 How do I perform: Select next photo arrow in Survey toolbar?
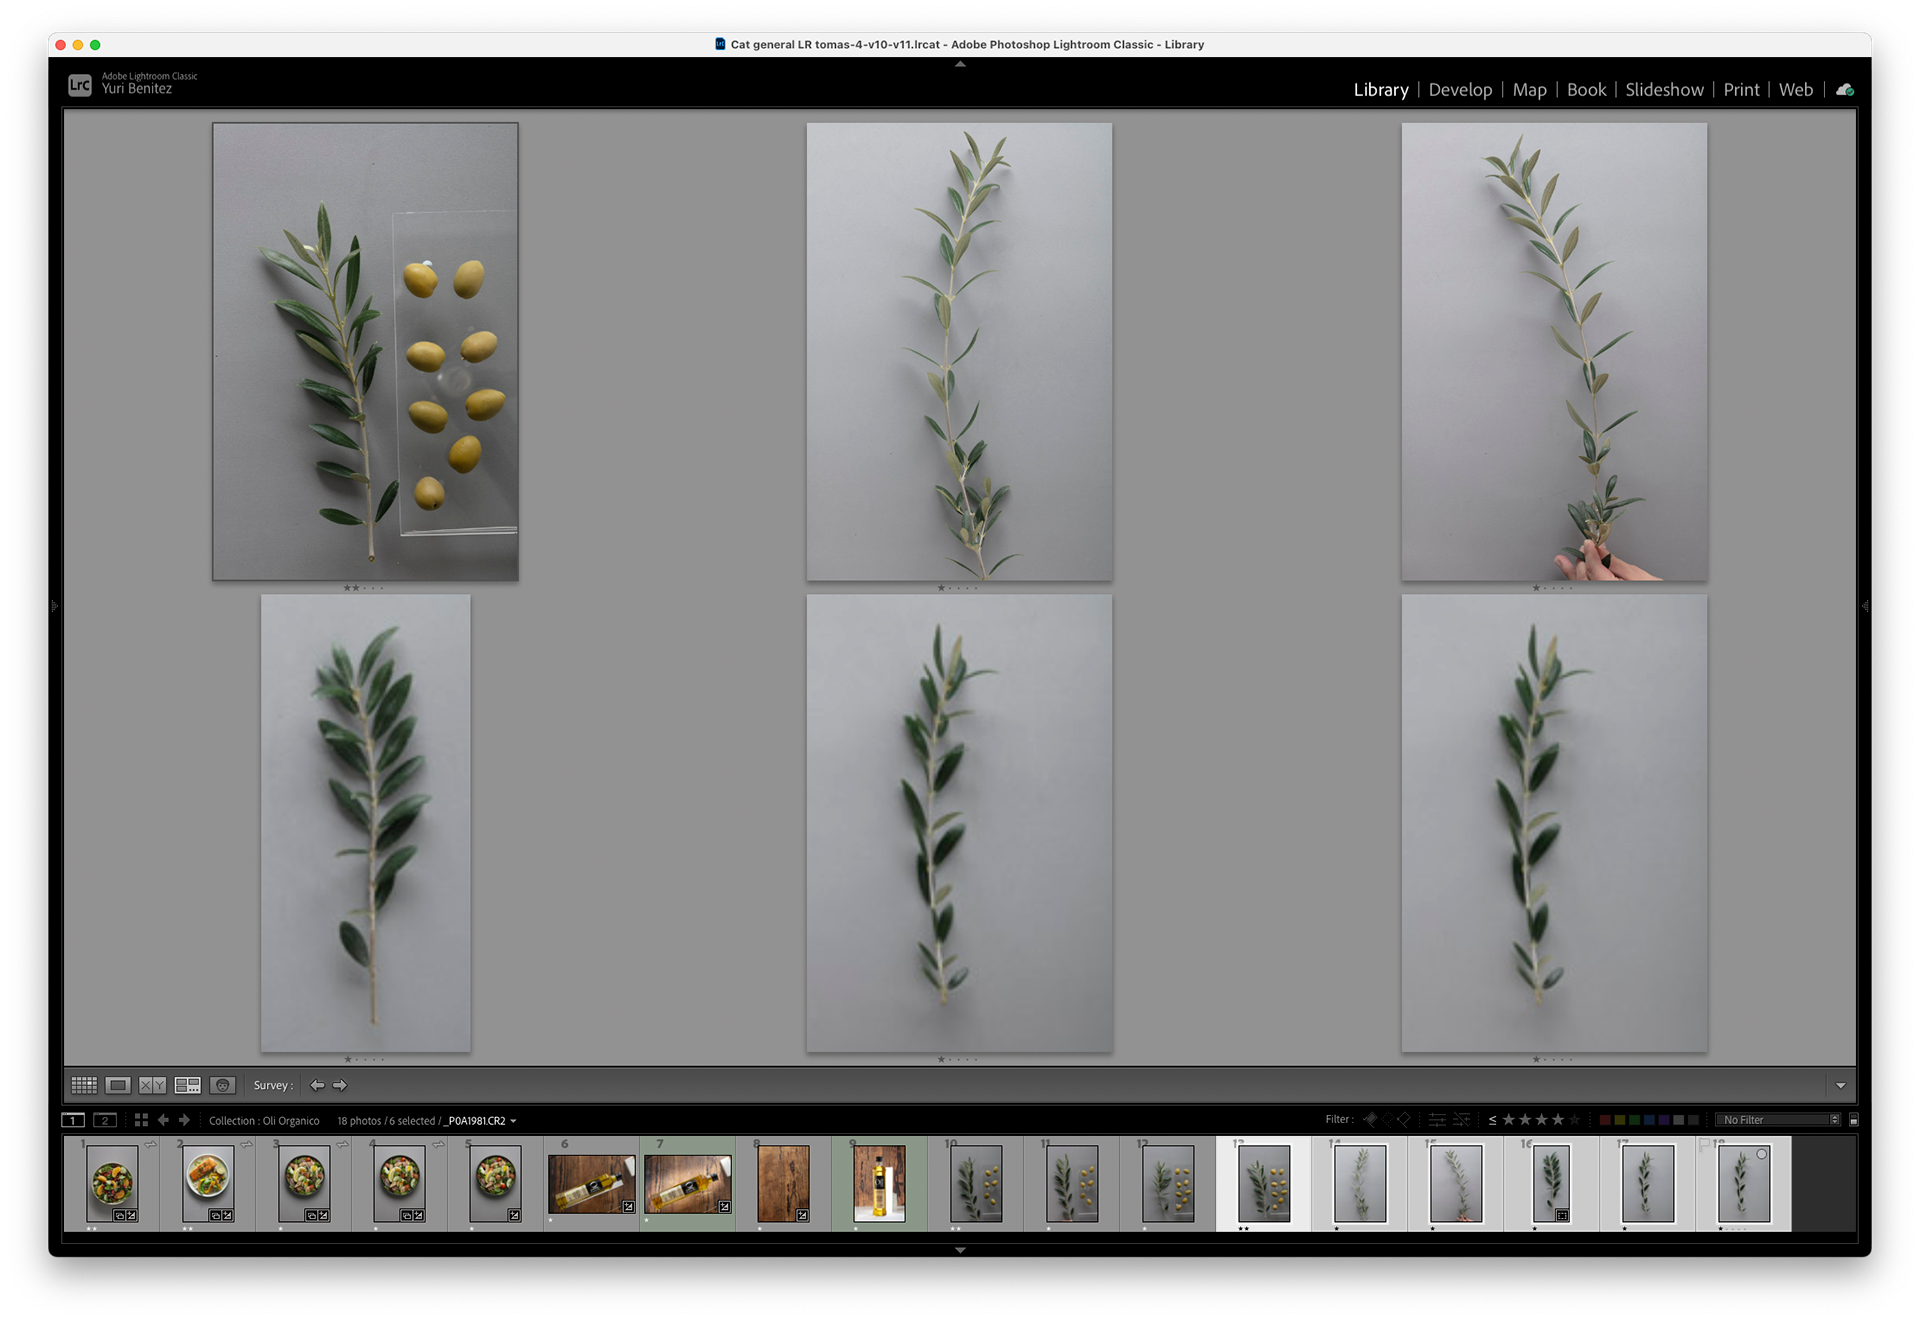(x=340, y=1085)
